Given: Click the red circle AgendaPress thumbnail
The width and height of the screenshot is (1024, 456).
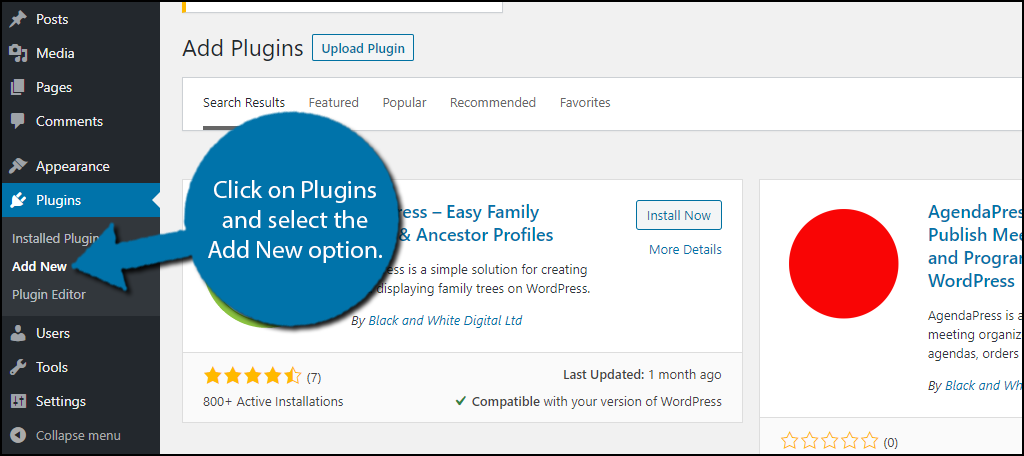Looking at the screenshot, I should pyautogui.click(x=843, y=263).
